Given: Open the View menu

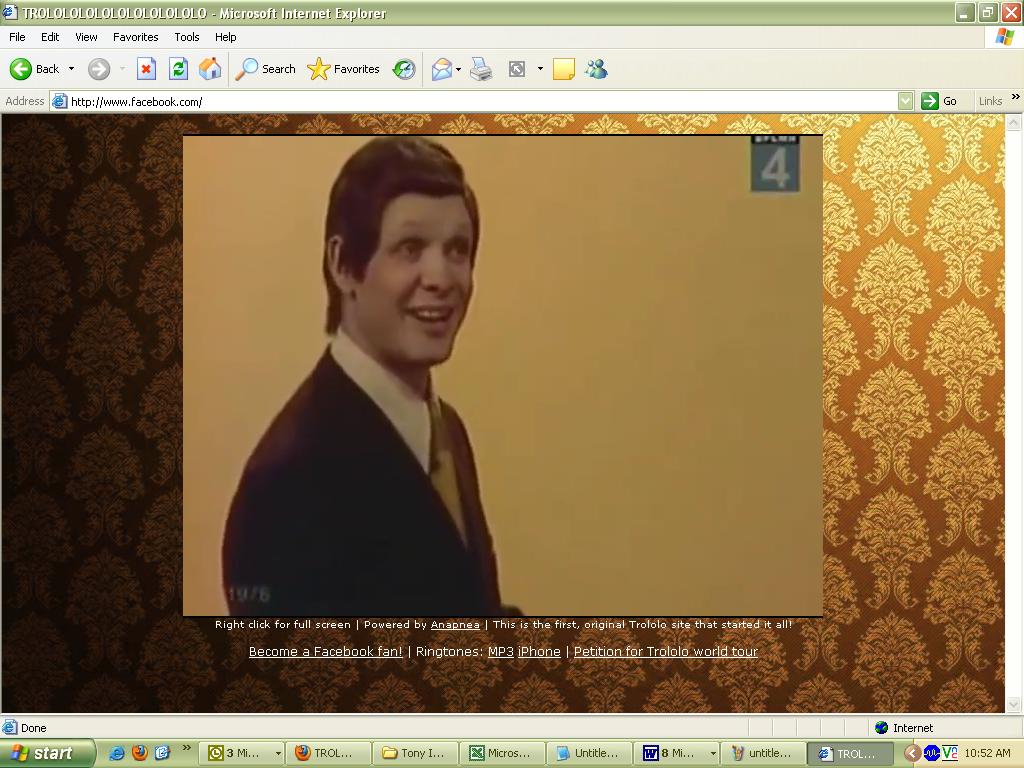Looking at the screenshot, I should [x=86, y=37].
